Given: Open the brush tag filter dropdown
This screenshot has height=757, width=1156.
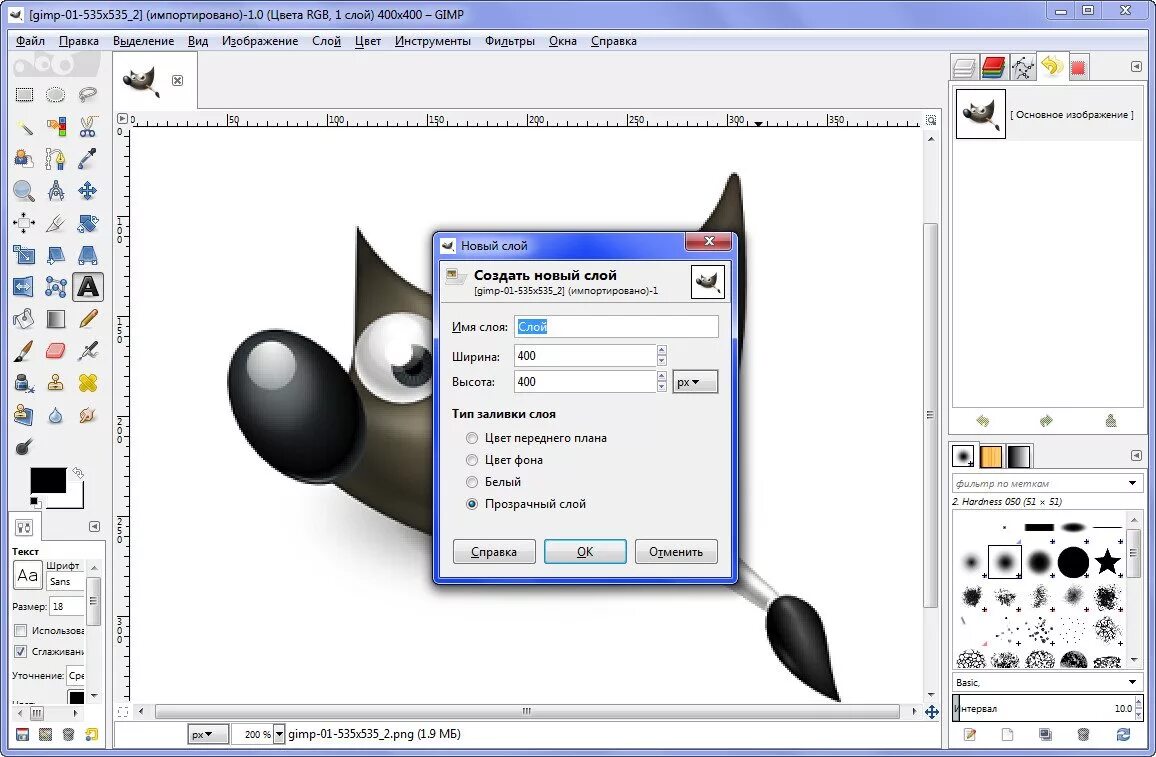Looking at the screenshot, I should (x=1132, y=484).
